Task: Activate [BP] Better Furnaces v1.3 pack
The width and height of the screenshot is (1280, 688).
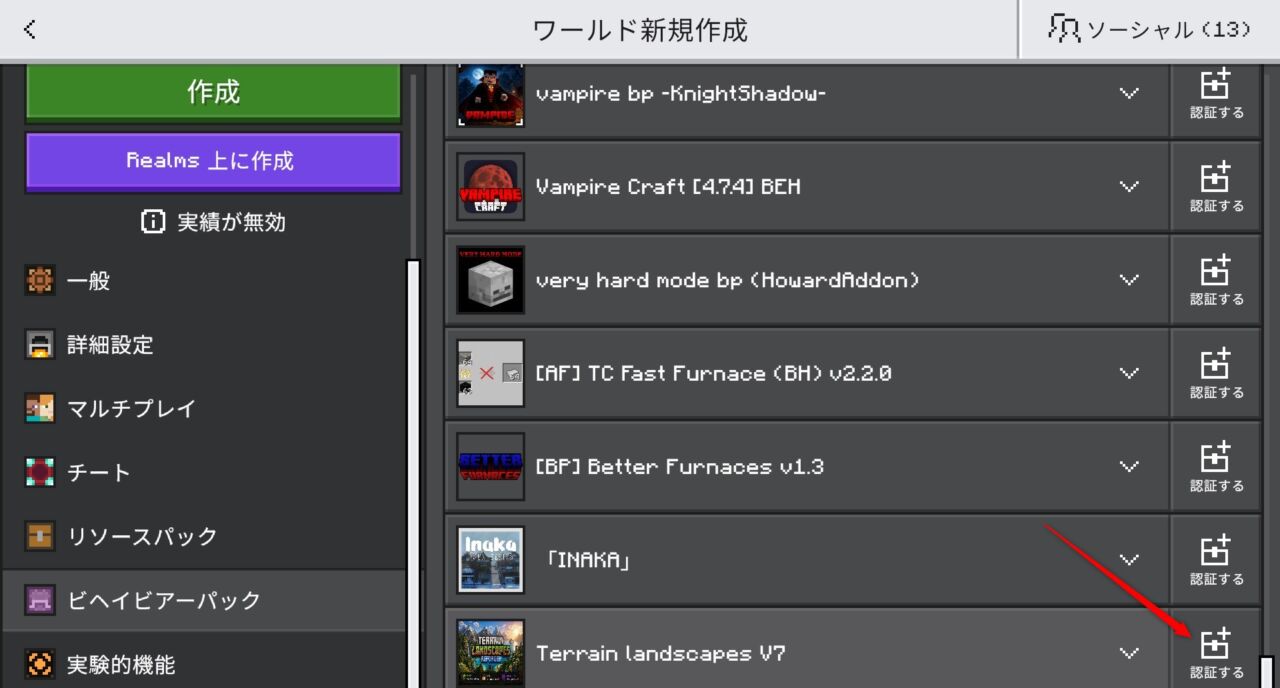Action: (x=1216, y=467)
